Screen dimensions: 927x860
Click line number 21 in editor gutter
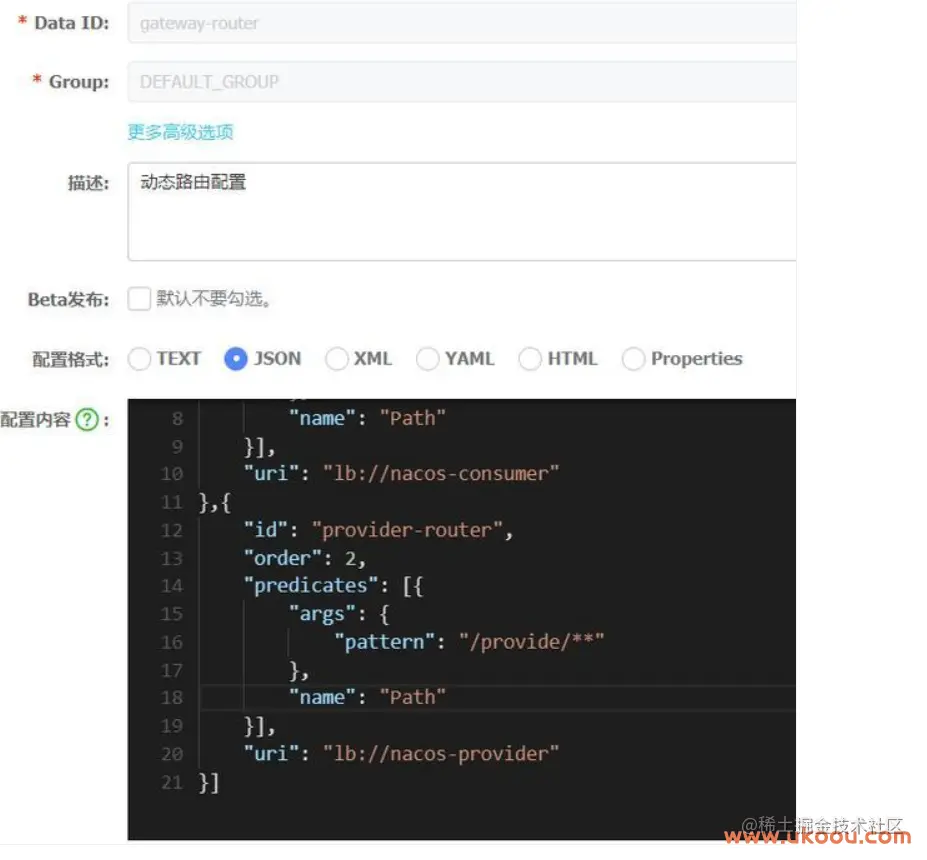[172, 783]
